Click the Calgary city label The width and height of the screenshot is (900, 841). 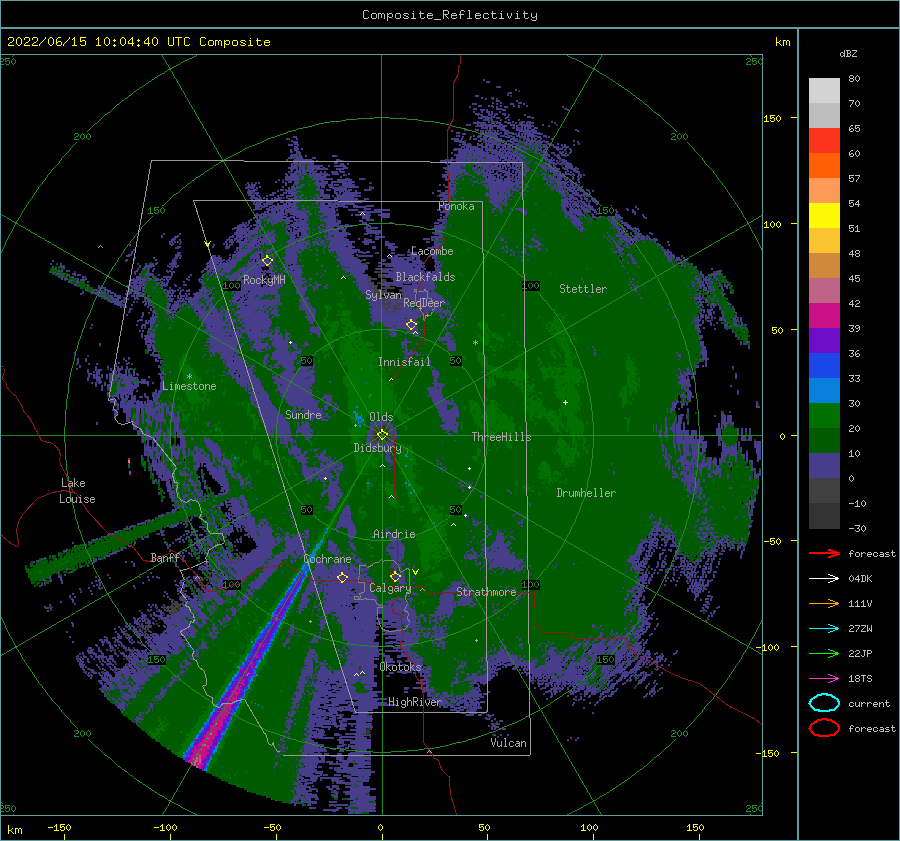tap(390, 588)
